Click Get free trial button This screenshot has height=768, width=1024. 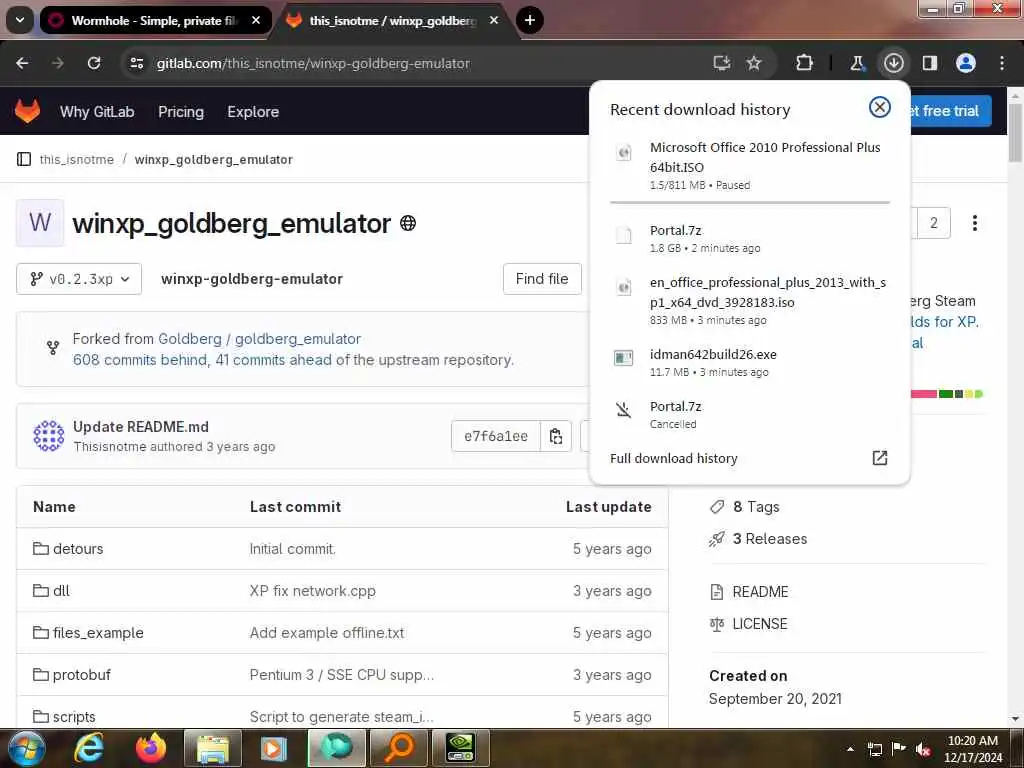(950, 111)
